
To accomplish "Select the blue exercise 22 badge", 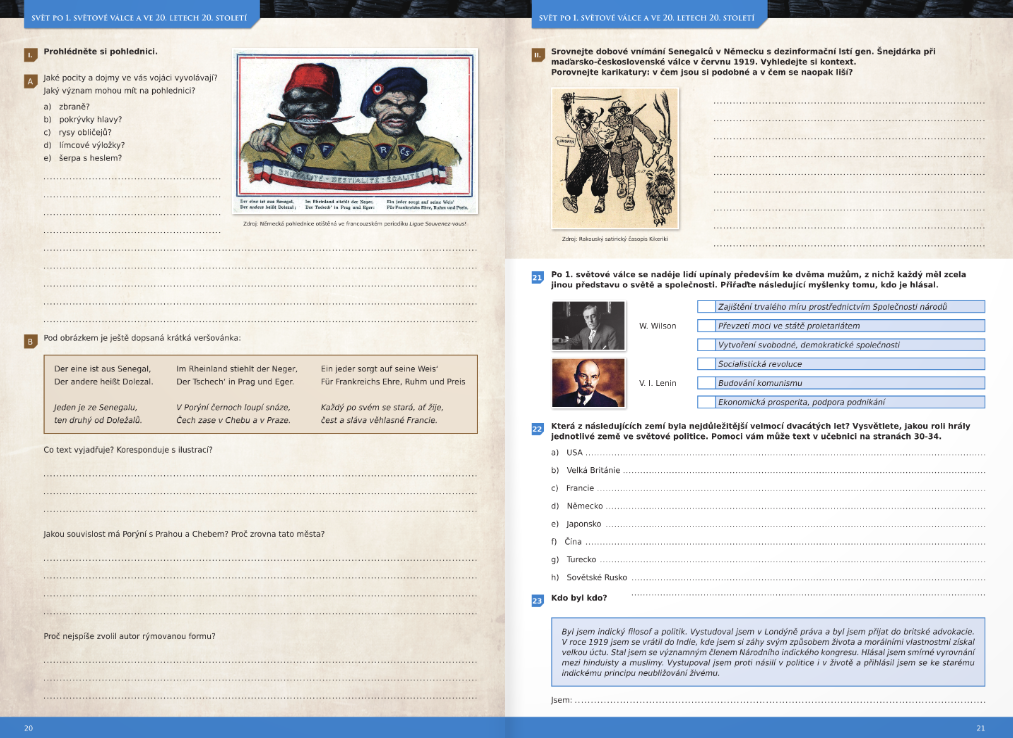I will (x=537, y=429).
